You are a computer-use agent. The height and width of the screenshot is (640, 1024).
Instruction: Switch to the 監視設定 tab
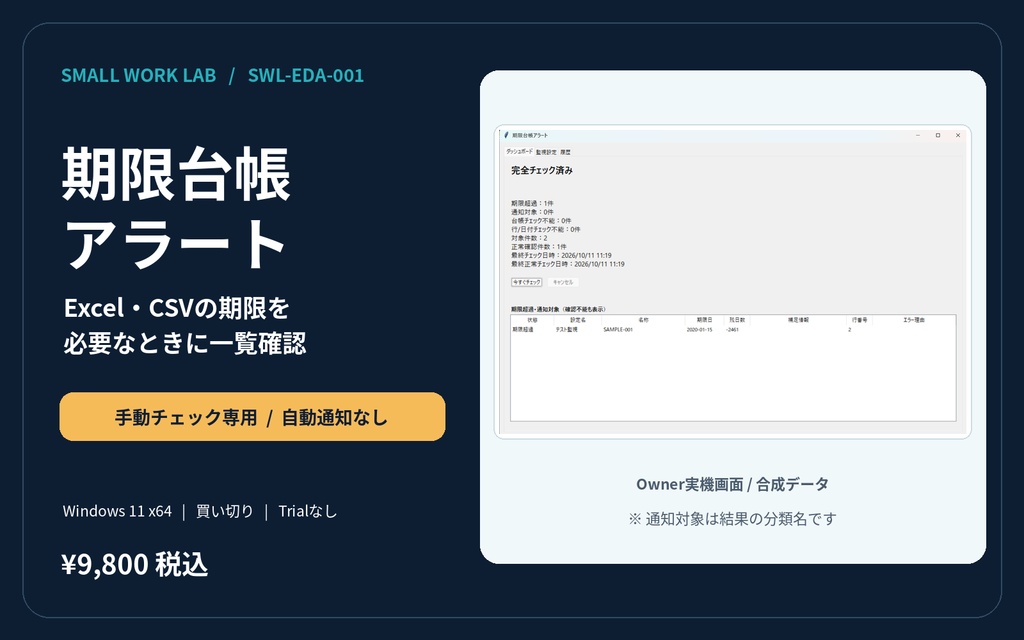[546, 152]
